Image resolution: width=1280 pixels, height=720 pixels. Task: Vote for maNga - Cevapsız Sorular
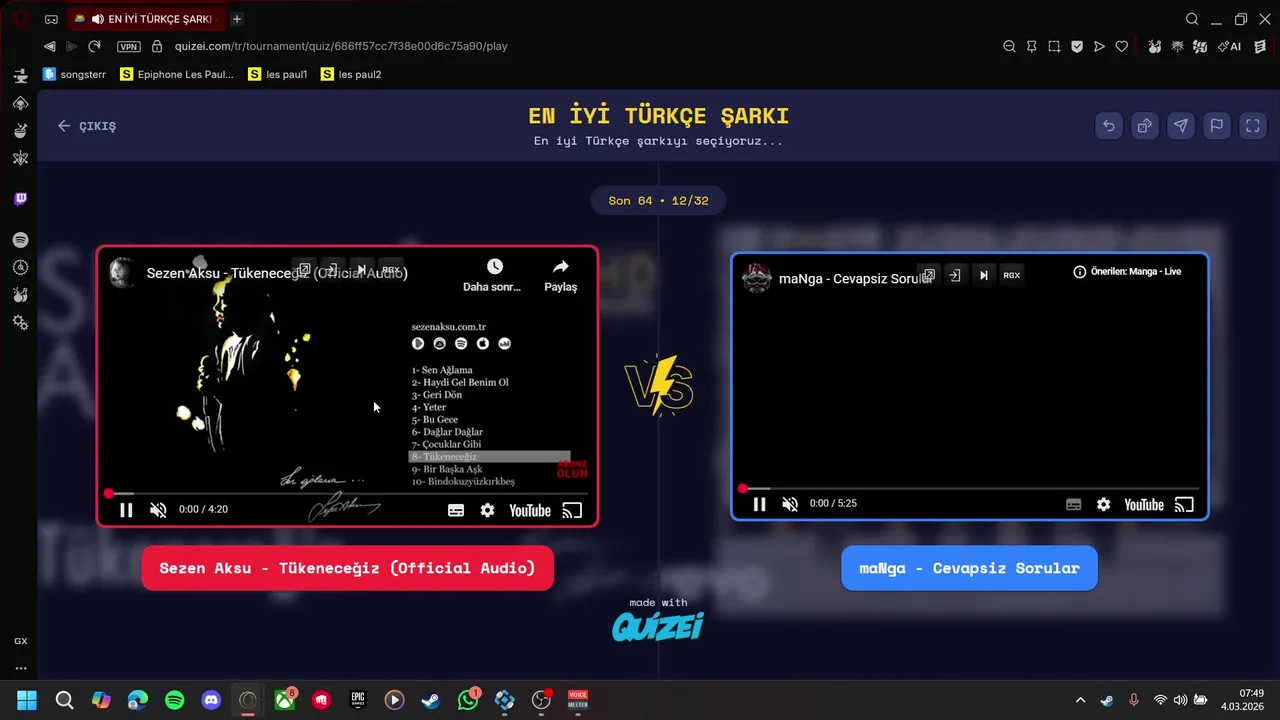969,568
